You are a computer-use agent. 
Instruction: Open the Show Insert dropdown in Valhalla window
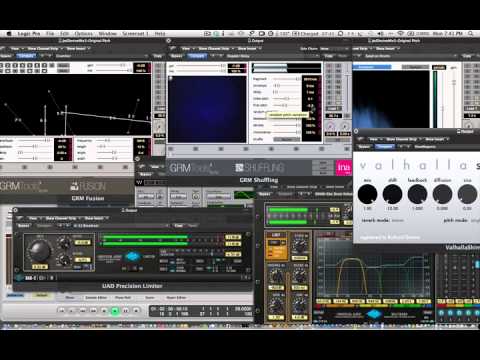437,139
